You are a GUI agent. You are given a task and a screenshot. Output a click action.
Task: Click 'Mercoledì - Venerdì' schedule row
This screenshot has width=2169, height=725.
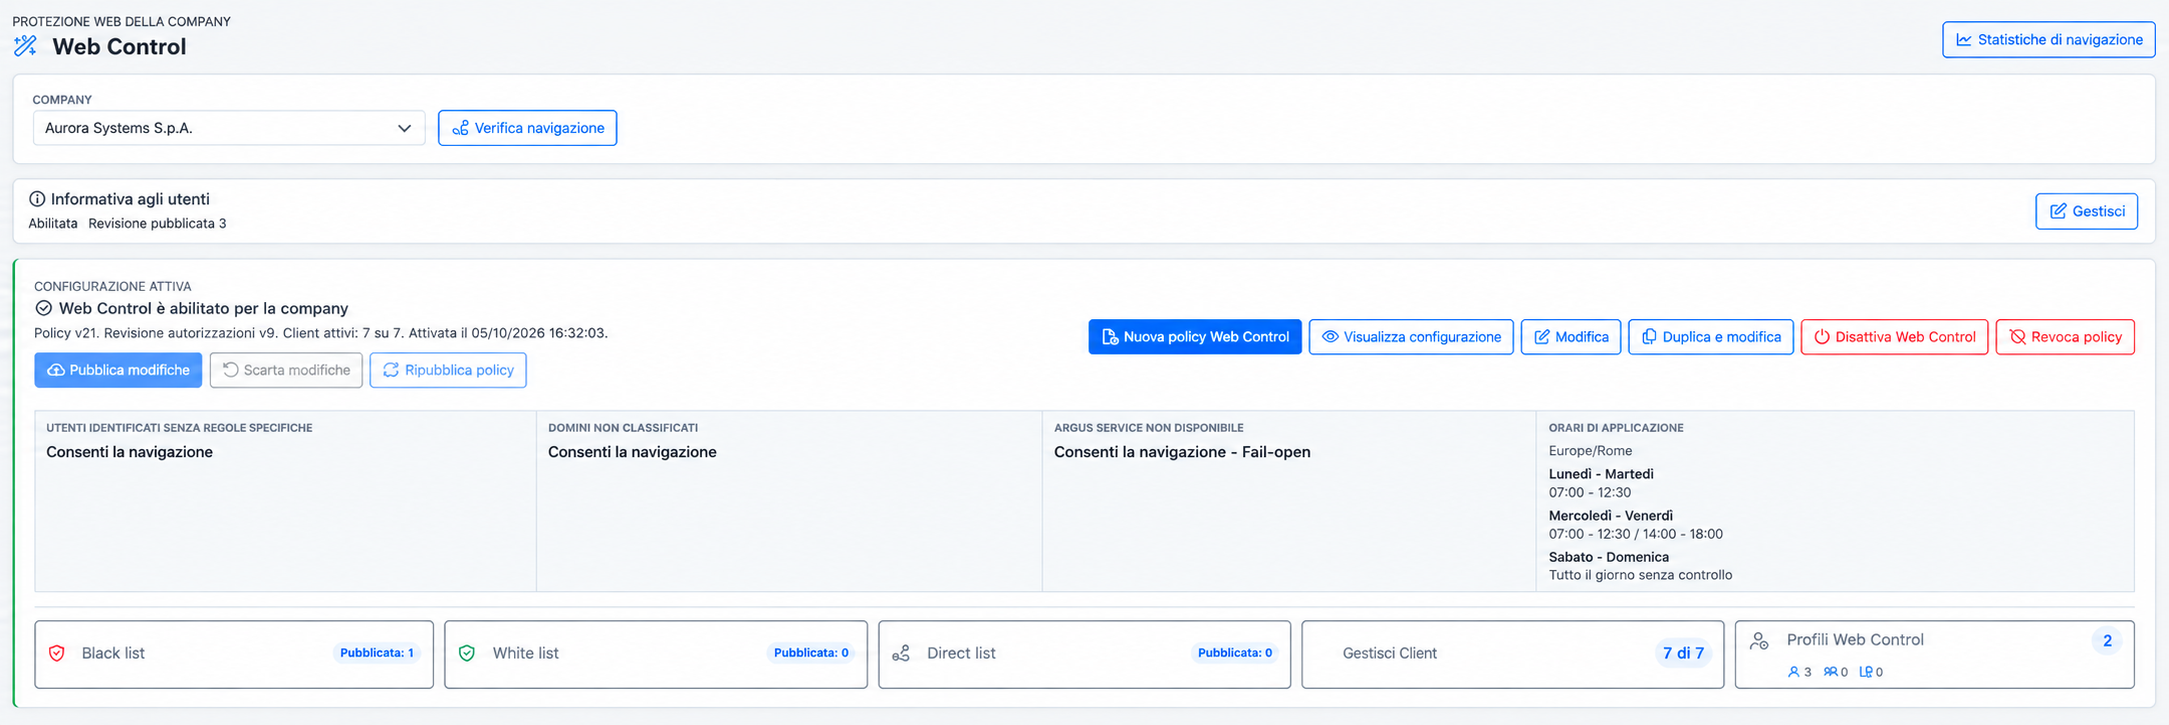(1611, 516)
